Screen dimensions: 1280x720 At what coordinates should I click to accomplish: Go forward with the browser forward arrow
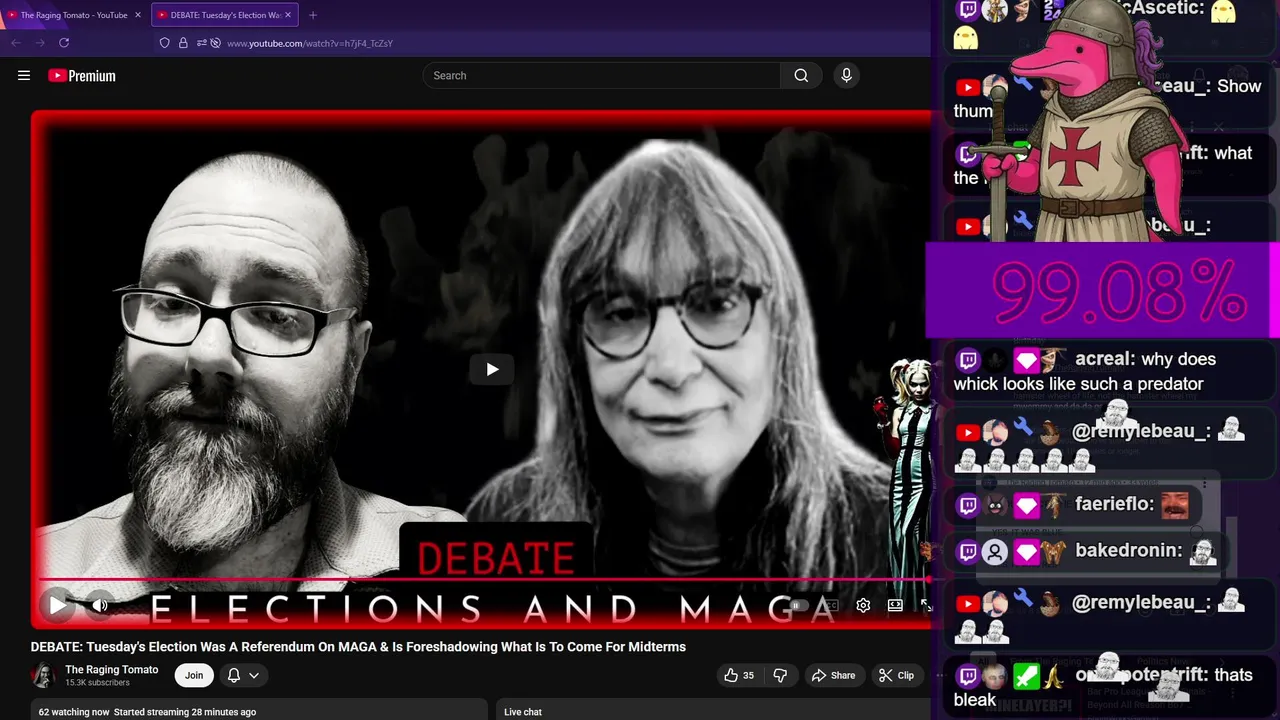(40, 43)
